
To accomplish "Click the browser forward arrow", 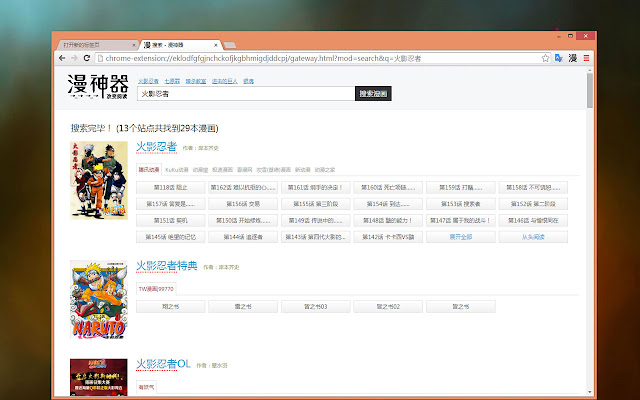I will 74,58.
